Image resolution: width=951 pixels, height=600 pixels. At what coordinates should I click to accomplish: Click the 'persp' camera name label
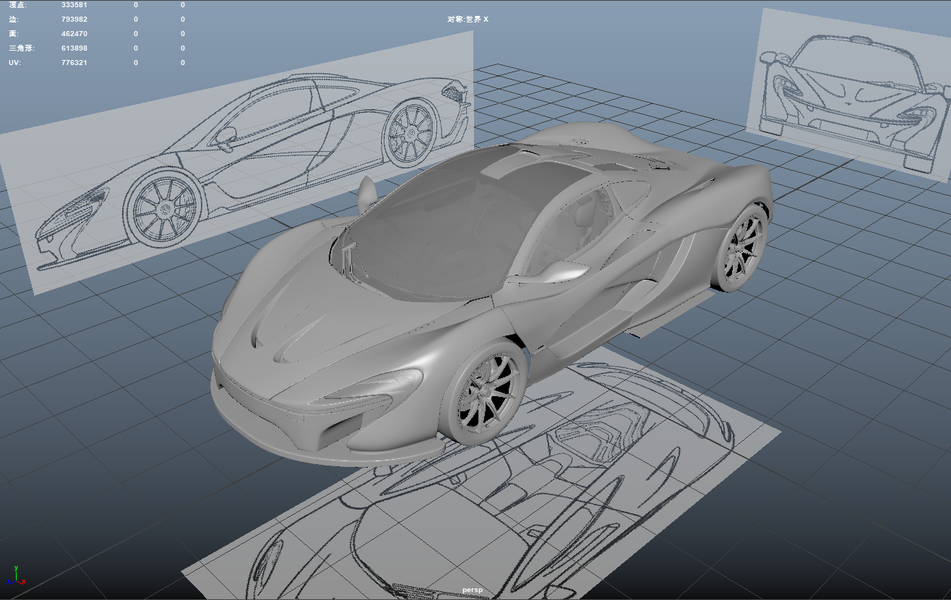(472, 590)
